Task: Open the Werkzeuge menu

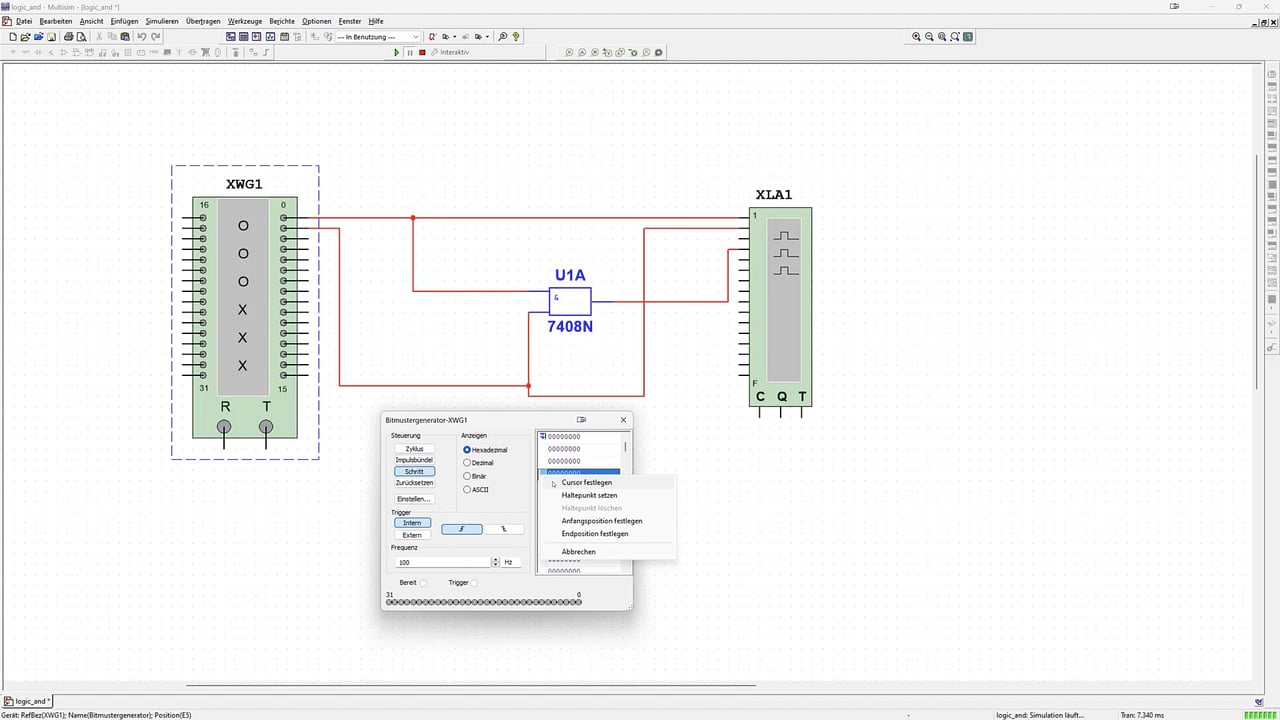Action: [x=245, y=21]
